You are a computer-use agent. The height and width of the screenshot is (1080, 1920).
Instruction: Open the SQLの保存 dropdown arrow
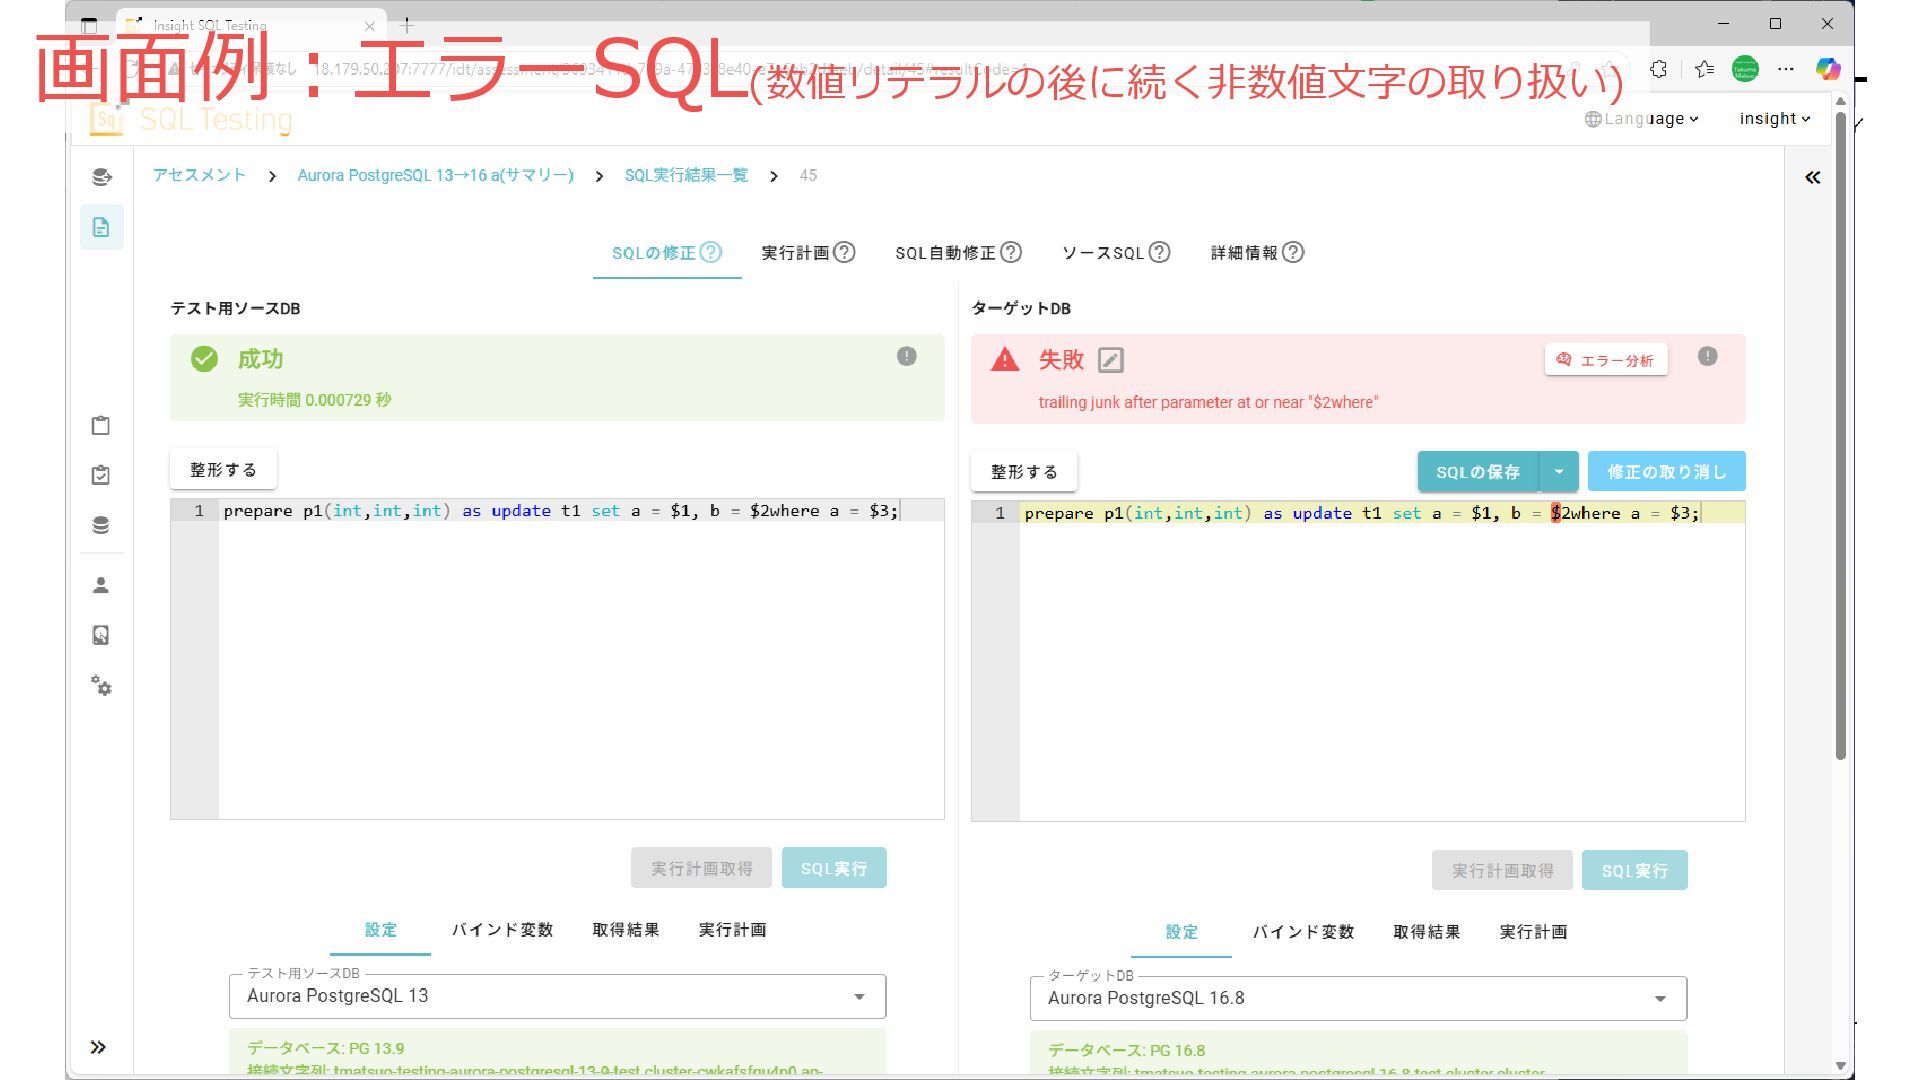[x=1558, y=471]
